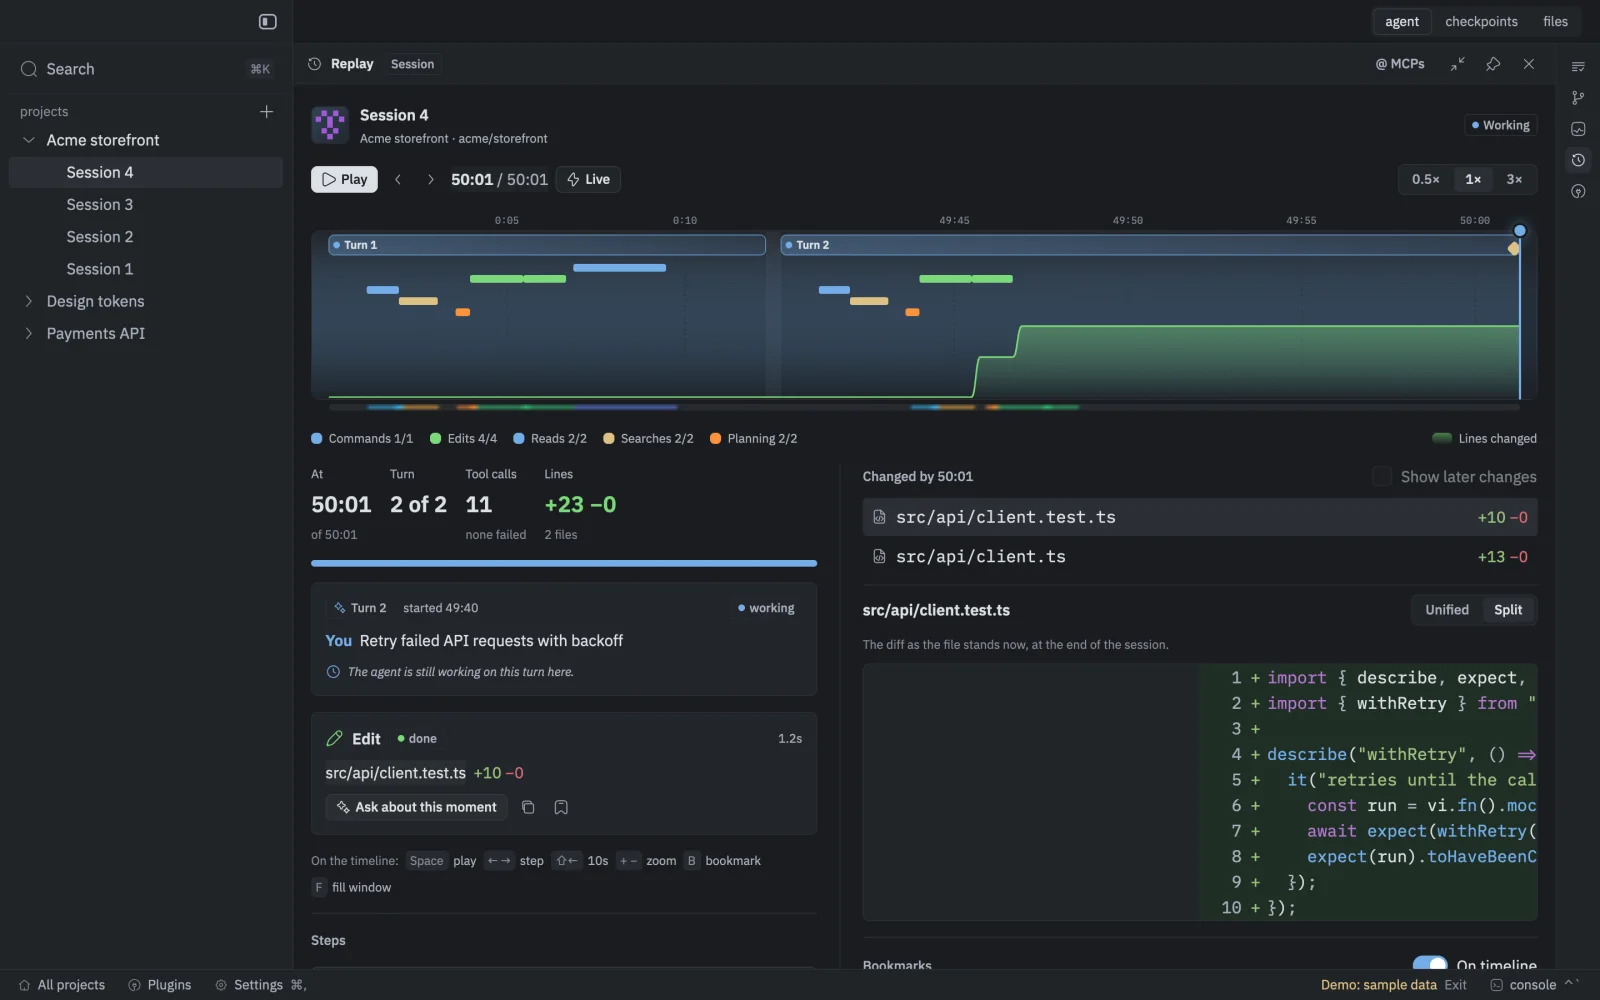Copy the Edit step with copy icon
The image size is (1600, 1000).
tap(528, 807)
